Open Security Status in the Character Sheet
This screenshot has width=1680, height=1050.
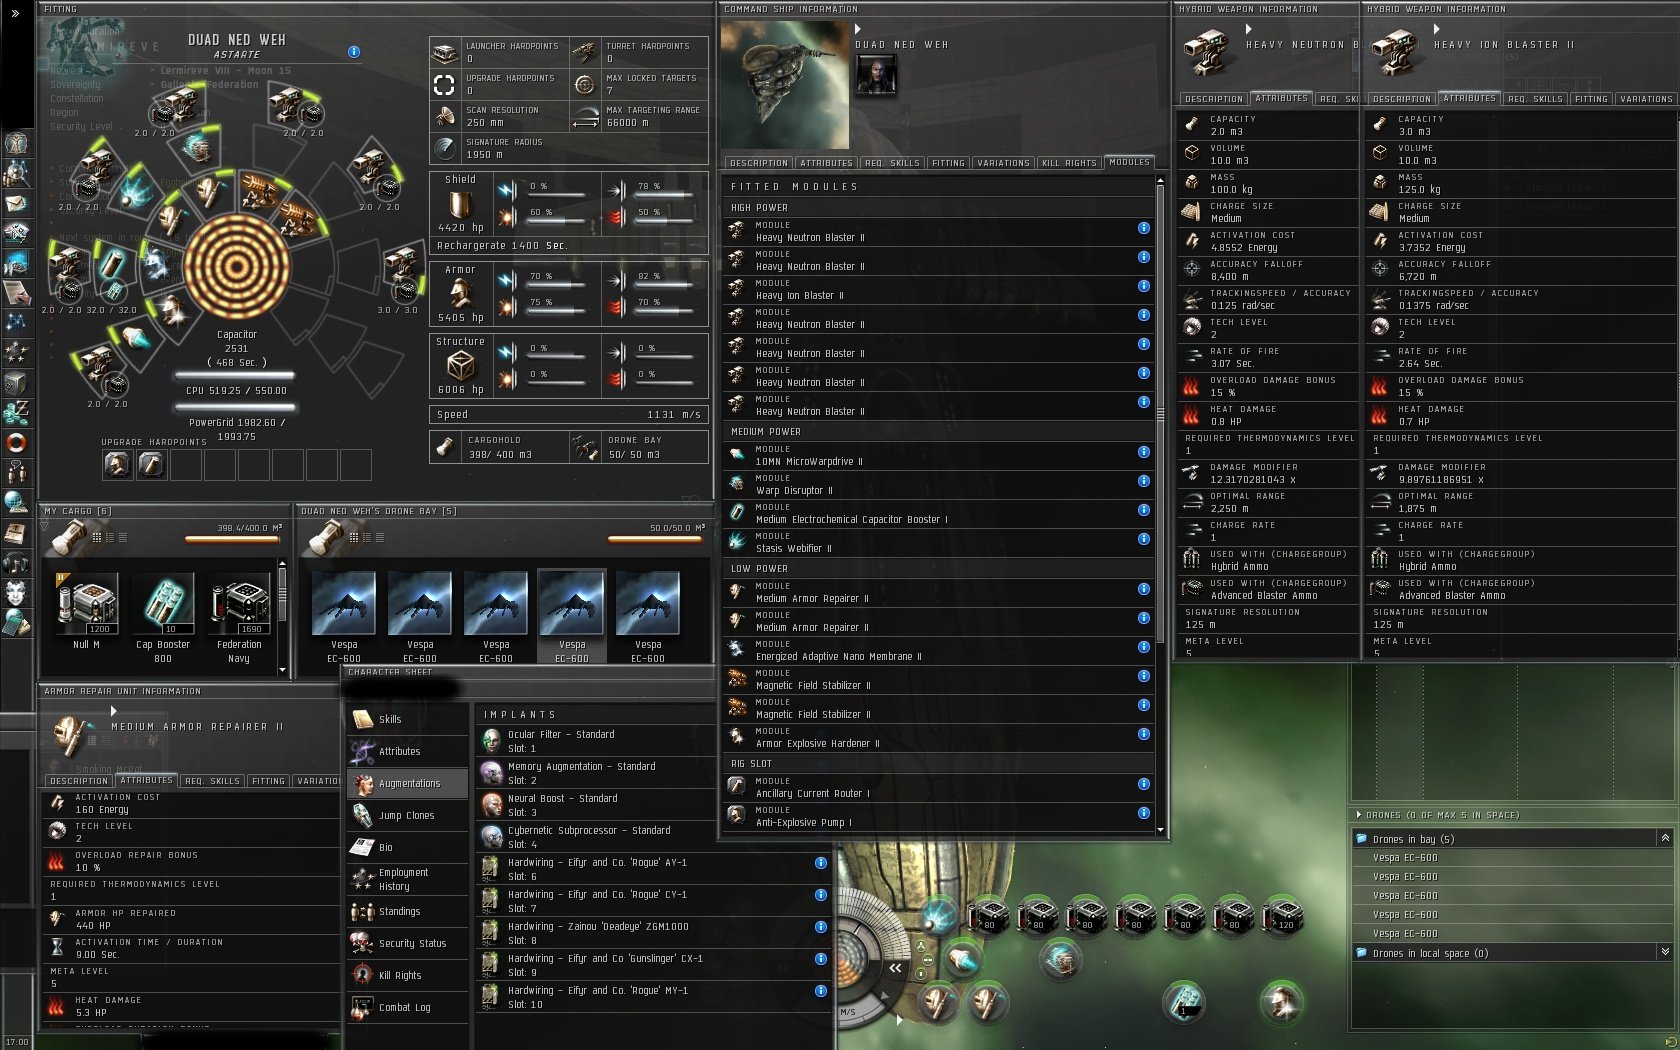click(x=408, y=943)
